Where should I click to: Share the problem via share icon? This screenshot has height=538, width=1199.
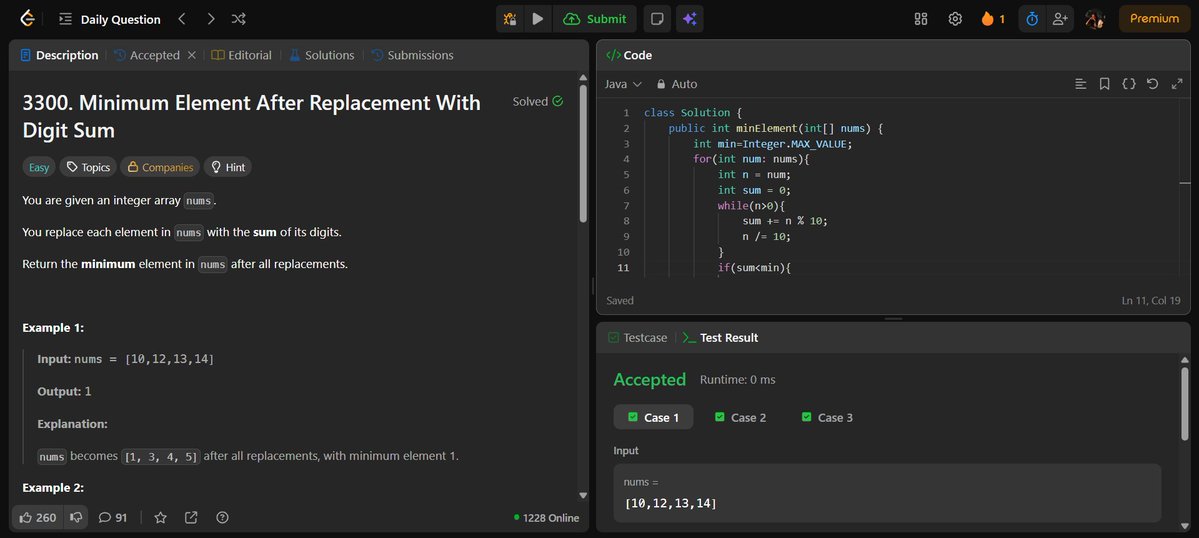191,517
